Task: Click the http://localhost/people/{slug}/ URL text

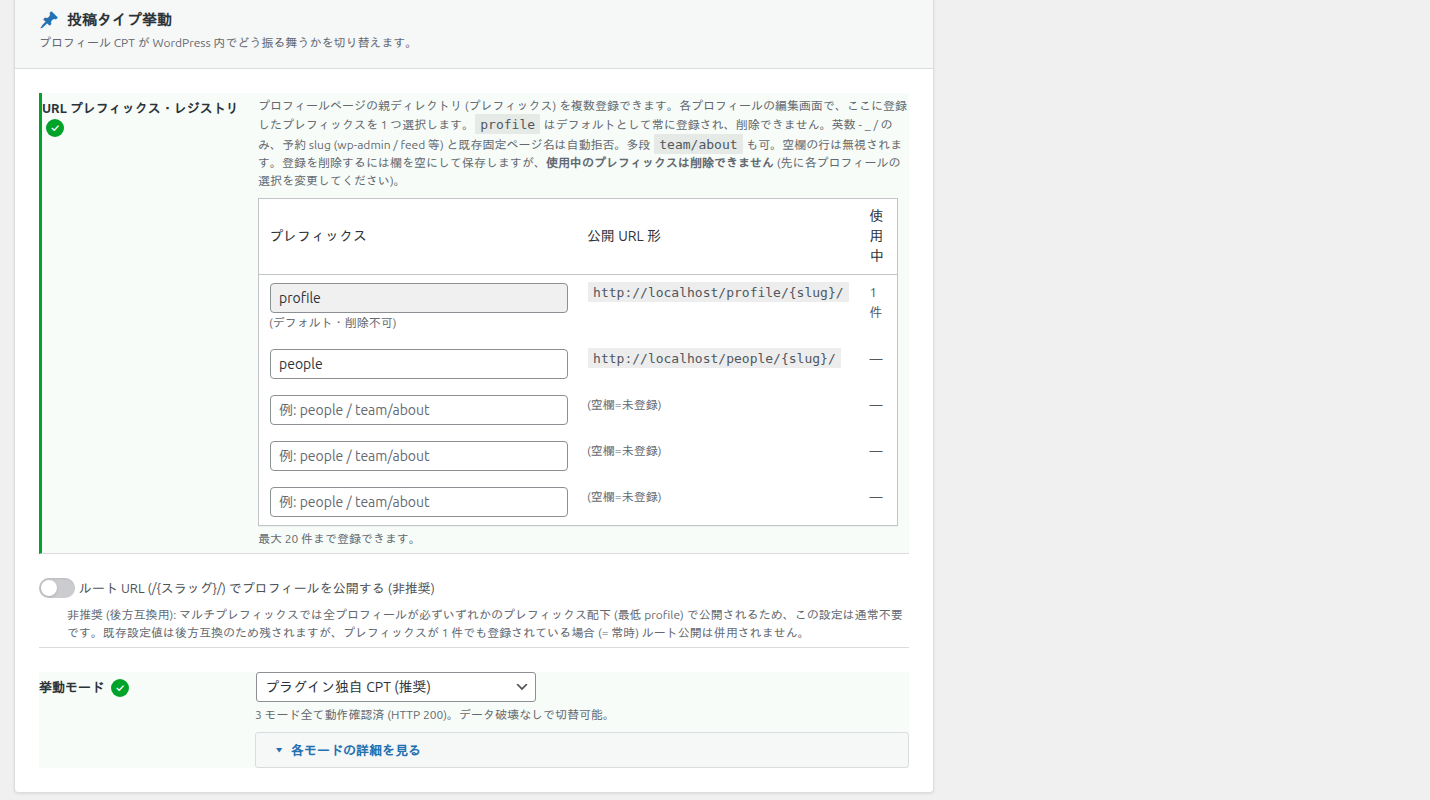Action: click(714, 359)
